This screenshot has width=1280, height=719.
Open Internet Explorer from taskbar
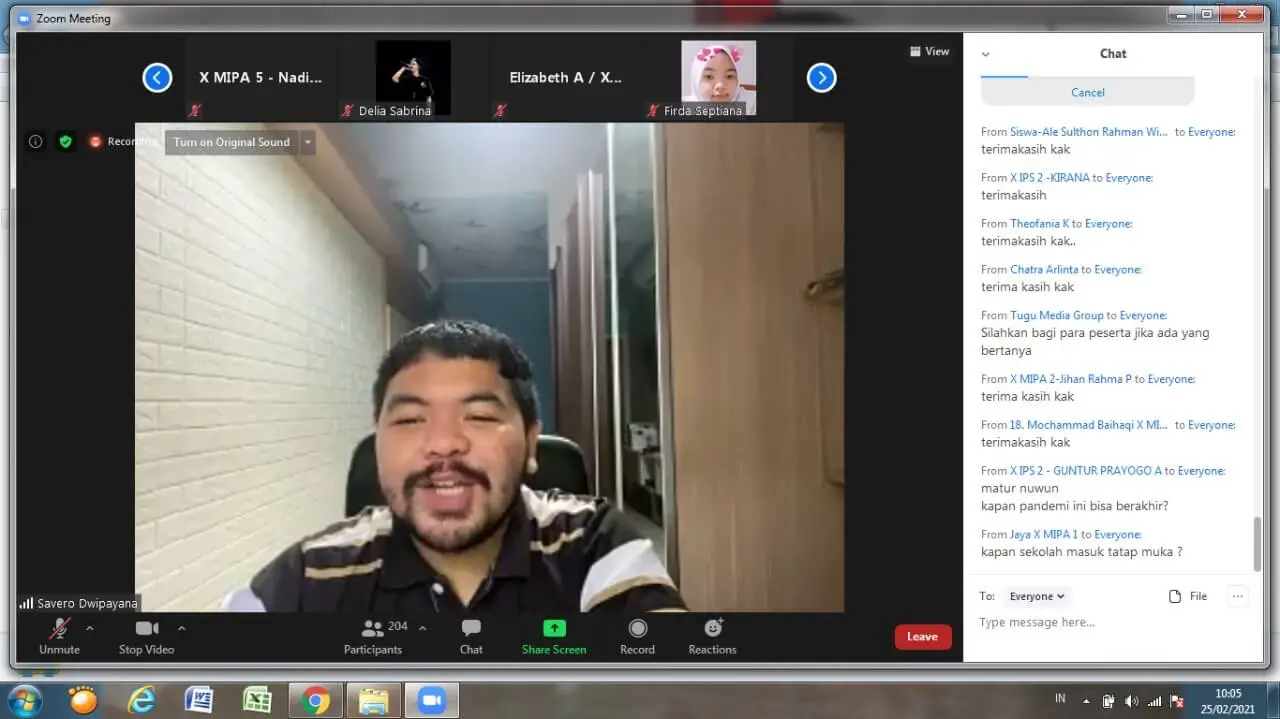tap(141, 700)
